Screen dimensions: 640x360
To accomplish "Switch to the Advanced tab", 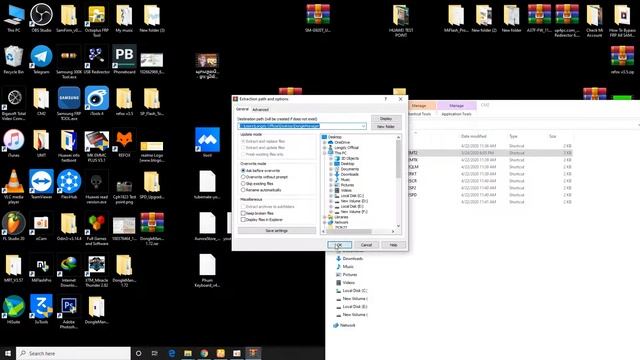I will tap(260, 110).
